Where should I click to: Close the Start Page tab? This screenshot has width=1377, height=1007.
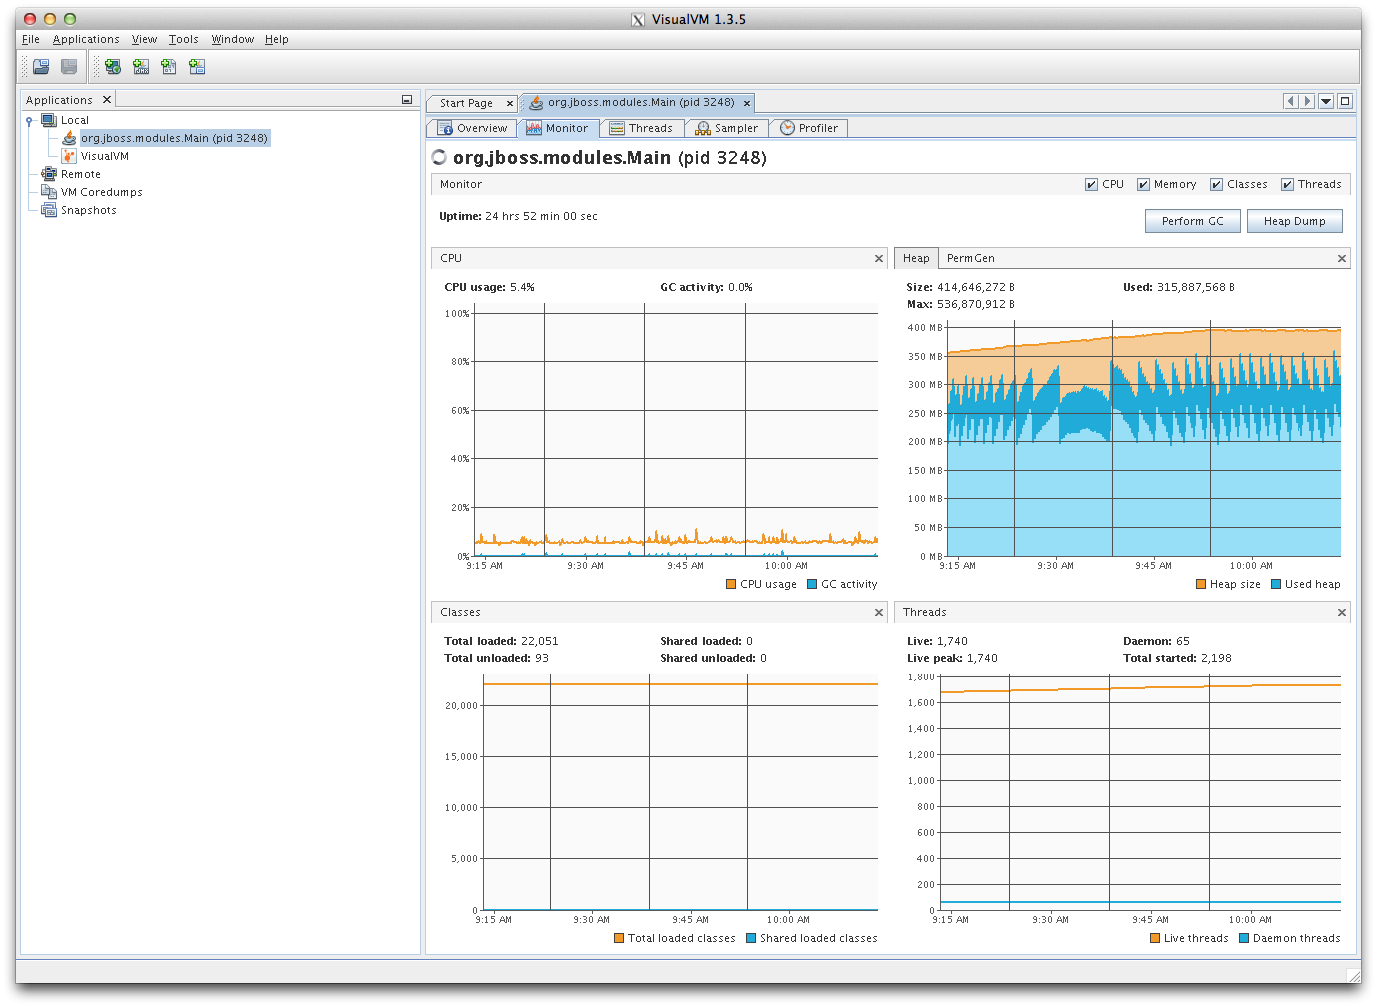point(510,103)
